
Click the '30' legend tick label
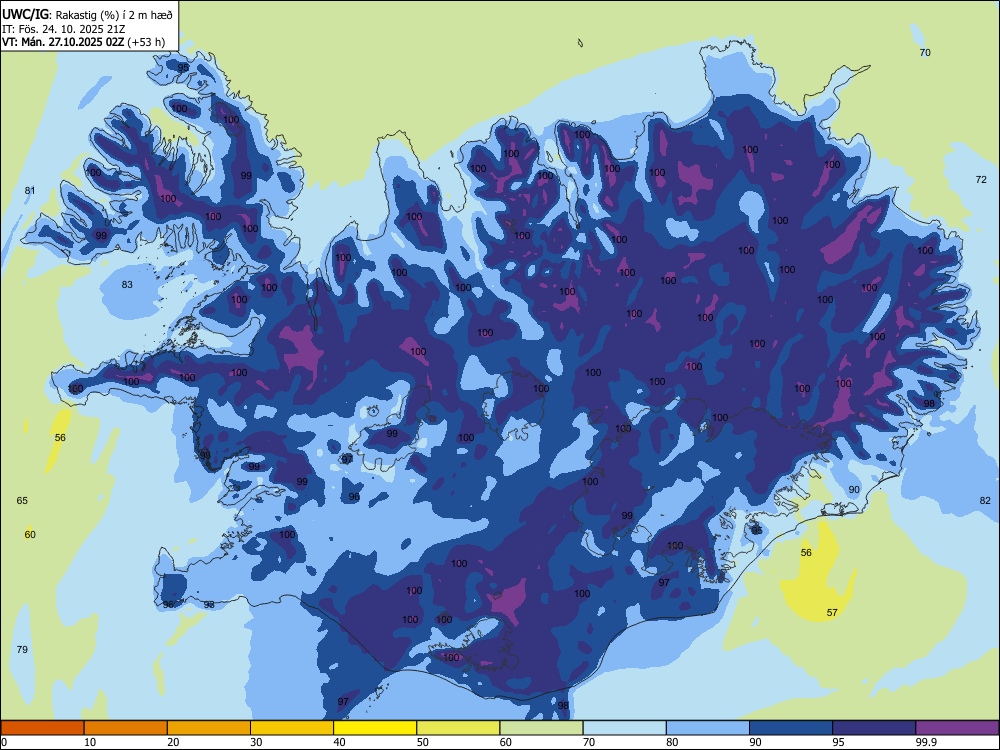pos(256,742)
